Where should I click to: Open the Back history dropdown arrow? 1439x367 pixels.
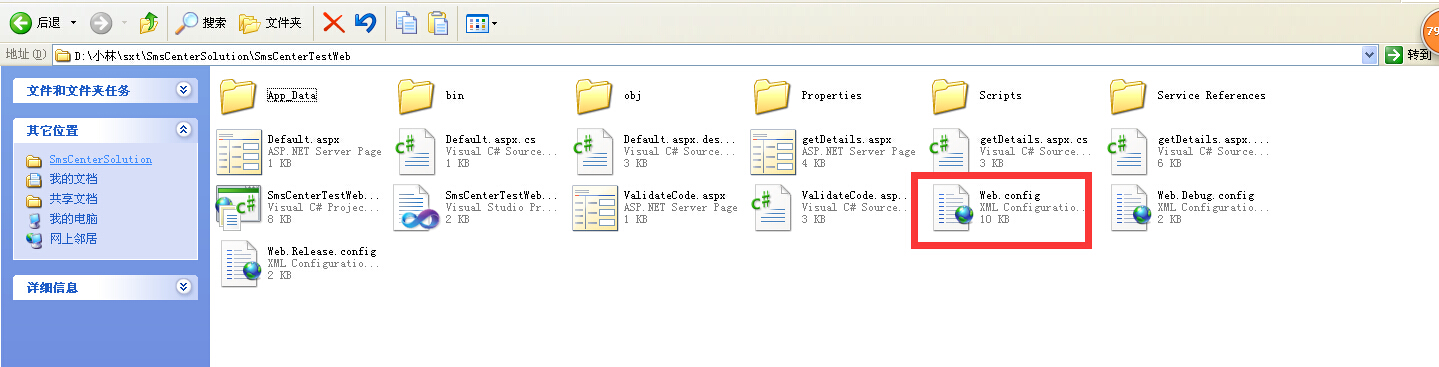click(x=73, y=22)
